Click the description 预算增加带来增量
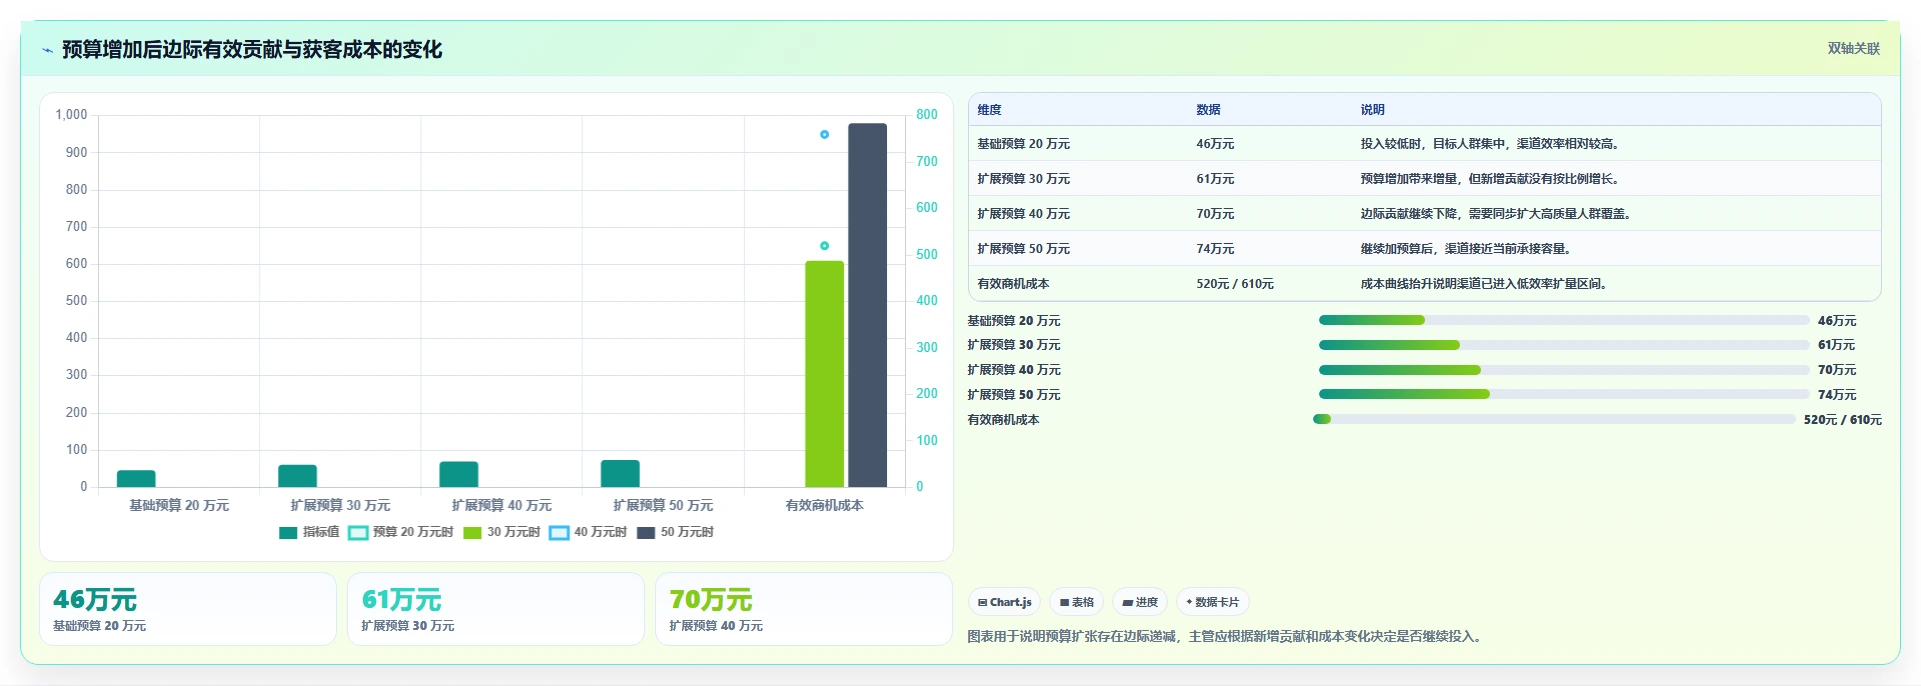The height and width of the screenshot is (686, 1921). pyautogui.click(x=1490, y=179)
